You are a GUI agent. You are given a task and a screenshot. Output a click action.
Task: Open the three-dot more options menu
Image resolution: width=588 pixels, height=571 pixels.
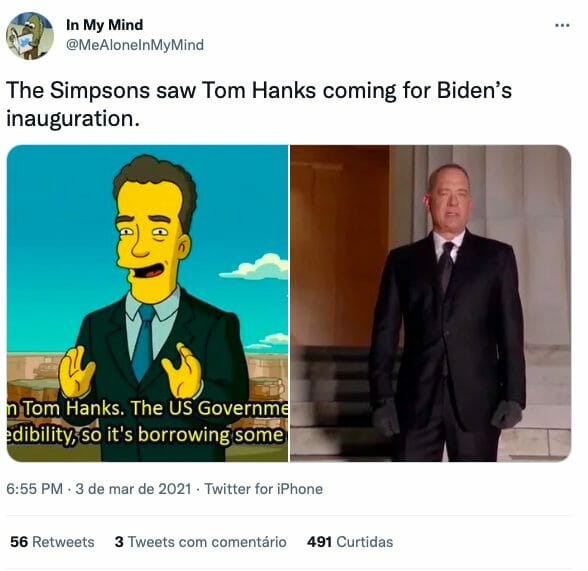[562, 25]
